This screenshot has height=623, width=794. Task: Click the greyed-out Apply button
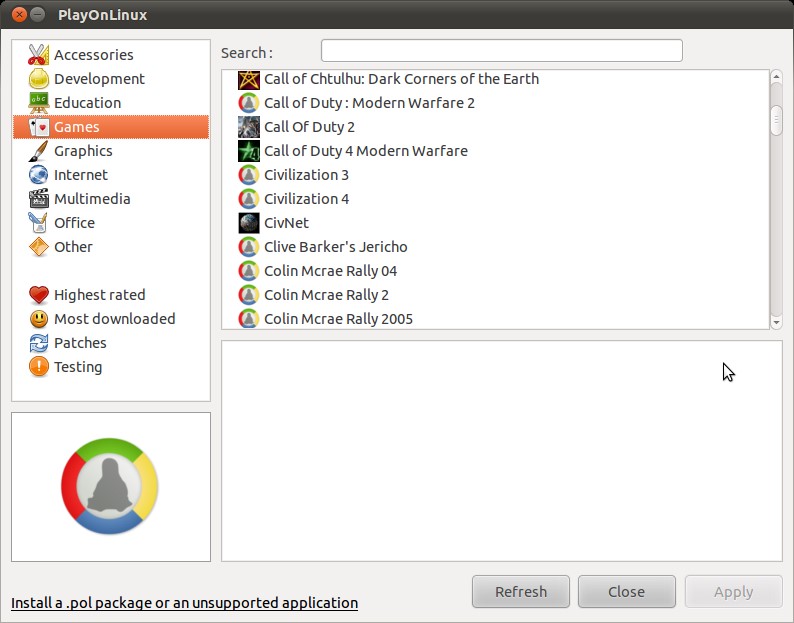733,592
